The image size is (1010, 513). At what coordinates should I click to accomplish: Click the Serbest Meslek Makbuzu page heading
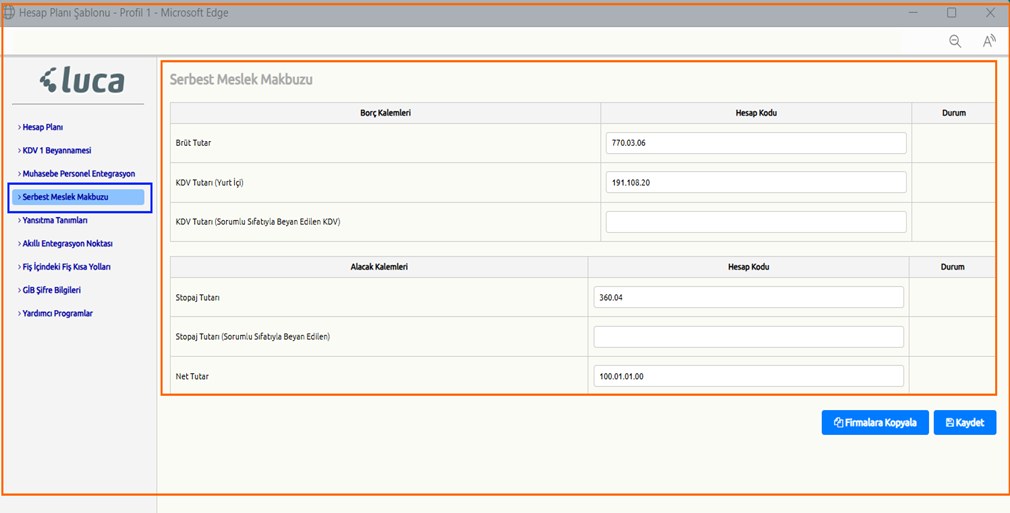coord(241,80)
